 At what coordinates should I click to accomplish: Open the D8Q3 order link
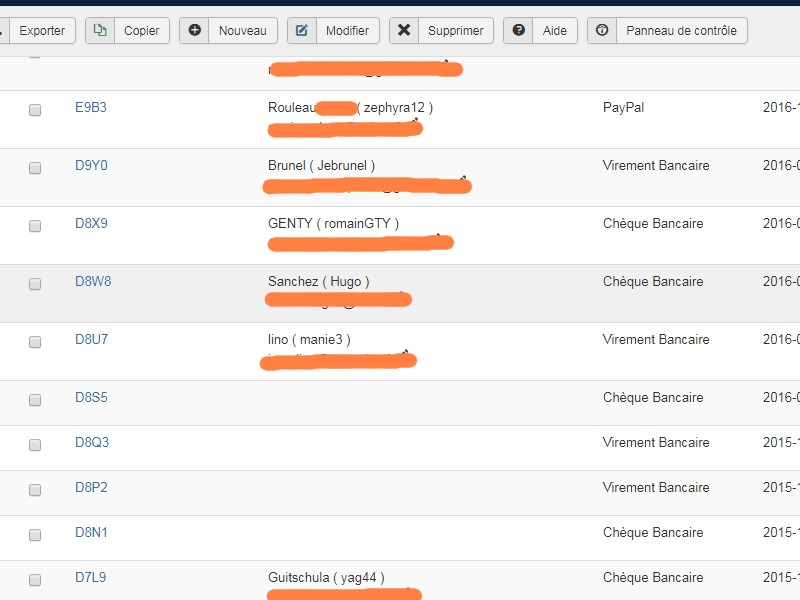(x=92, y=442)
